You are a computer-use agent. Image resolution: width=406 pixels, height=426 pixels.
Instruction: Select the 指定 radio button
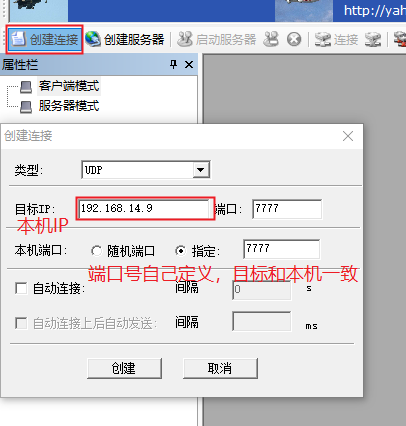tap(181, 251)
